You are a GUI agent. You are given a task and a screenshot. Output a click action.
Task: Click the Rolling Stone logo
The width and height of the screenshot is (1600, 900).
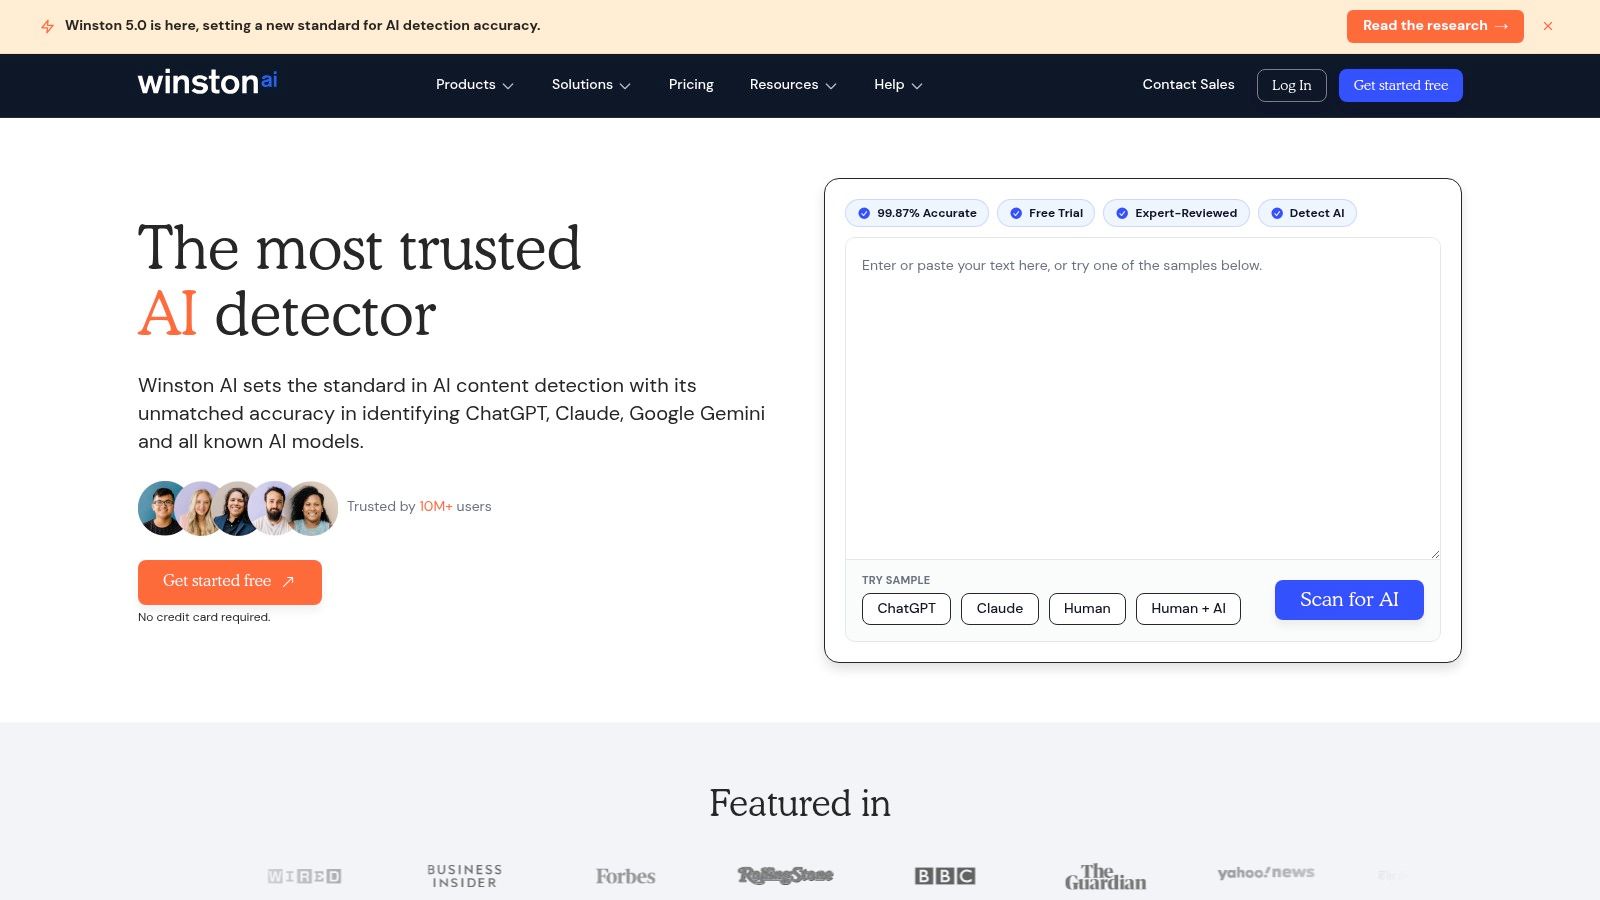click(x=785, y=876)
